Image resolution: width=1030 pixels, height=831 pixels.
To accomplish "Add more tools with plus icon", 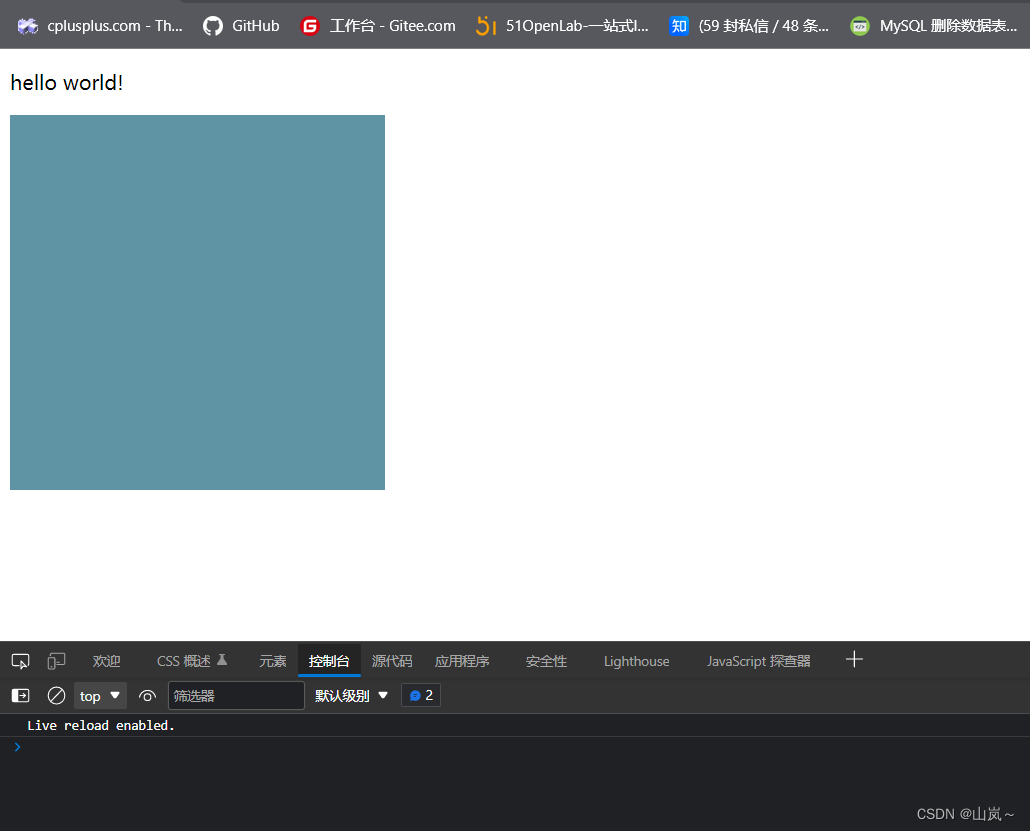I will click(854, 659).
